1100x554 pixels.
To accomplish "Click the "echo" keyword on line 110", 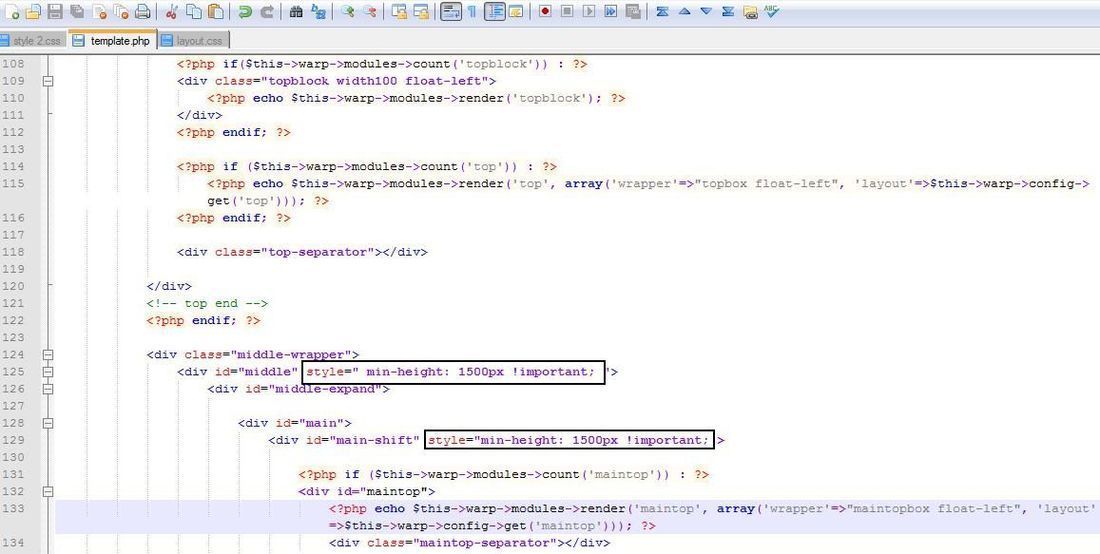I will click(268, 98).
